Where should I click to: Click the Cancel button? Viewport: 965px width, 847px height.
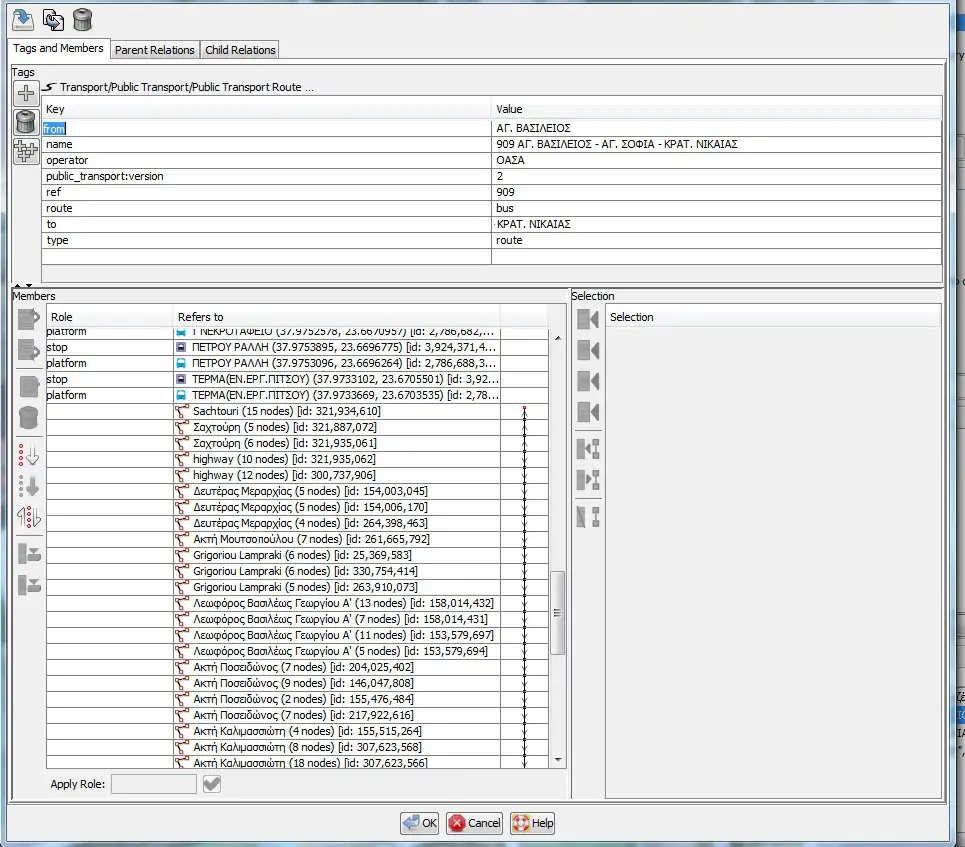click(474, 823)
